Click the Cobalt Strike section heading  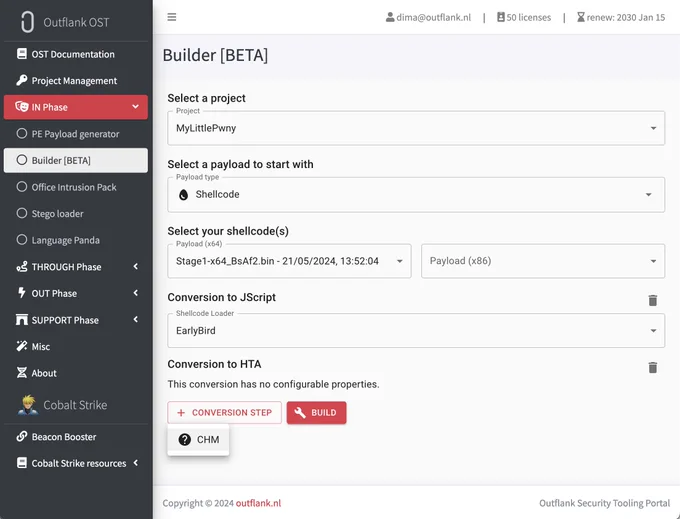point(75,405)
